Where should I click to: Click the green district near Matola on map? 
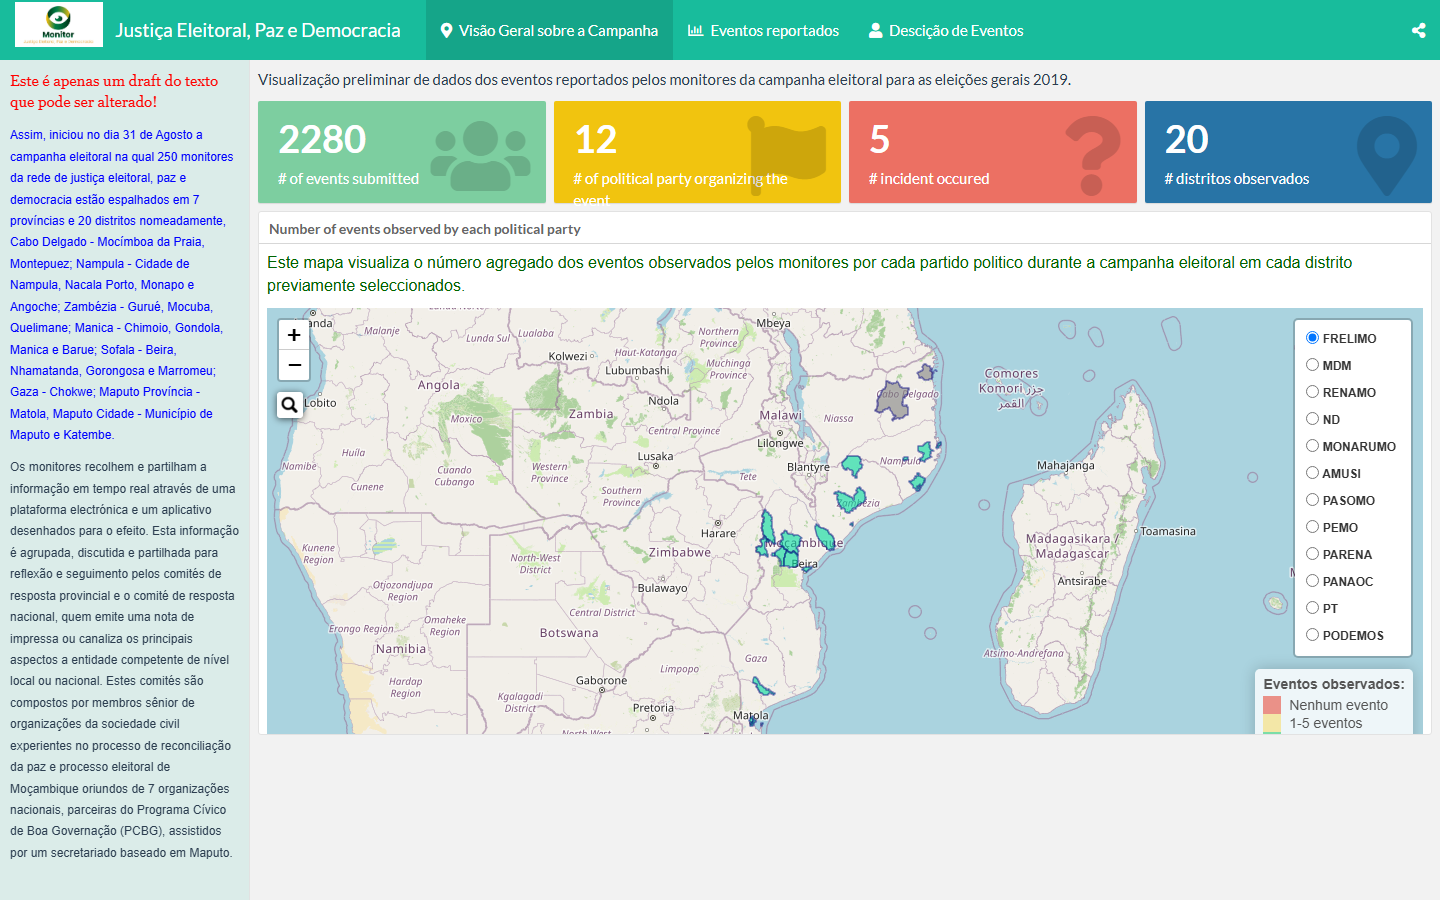(x=763, y=687)
